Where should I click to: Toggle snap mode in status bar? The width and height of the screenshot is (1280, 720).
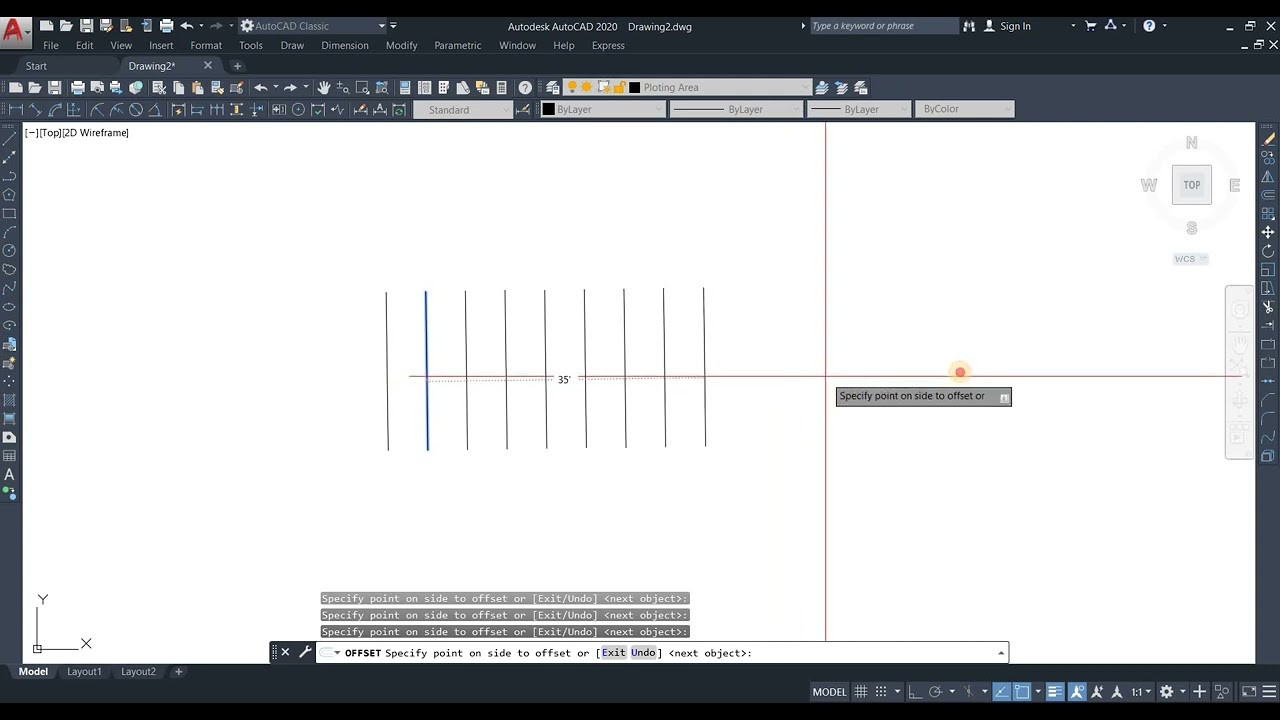point(881,691)
